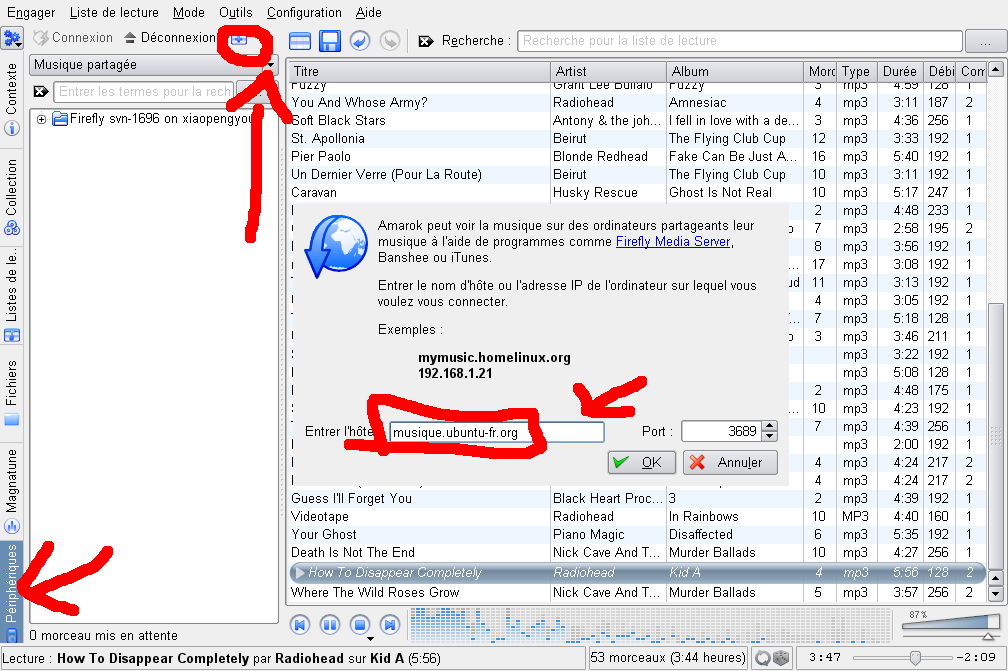1008x671 pixels.
Task: Select the track You And Whose Army?
Action: click(636, 102)
